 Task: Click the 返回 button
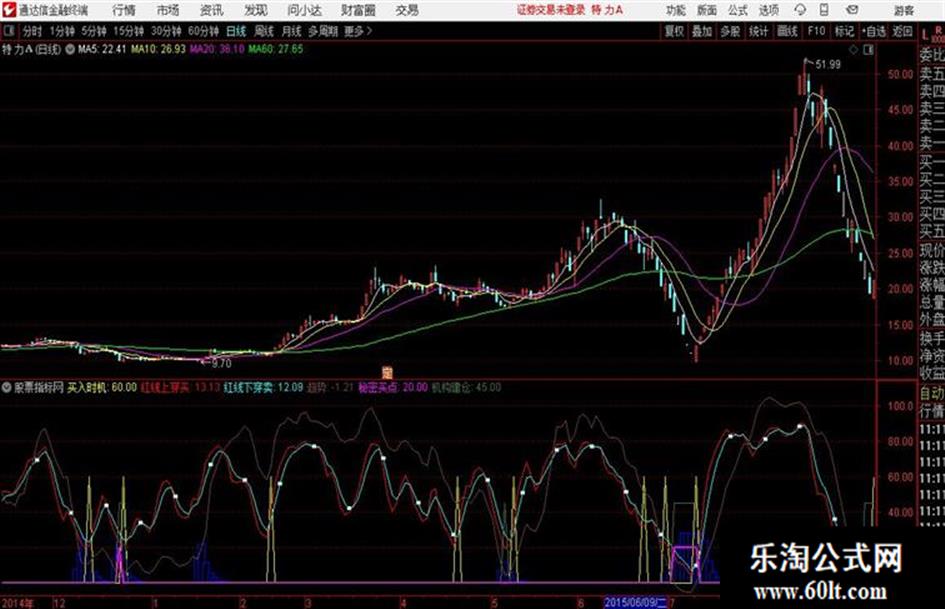[903, 31]
